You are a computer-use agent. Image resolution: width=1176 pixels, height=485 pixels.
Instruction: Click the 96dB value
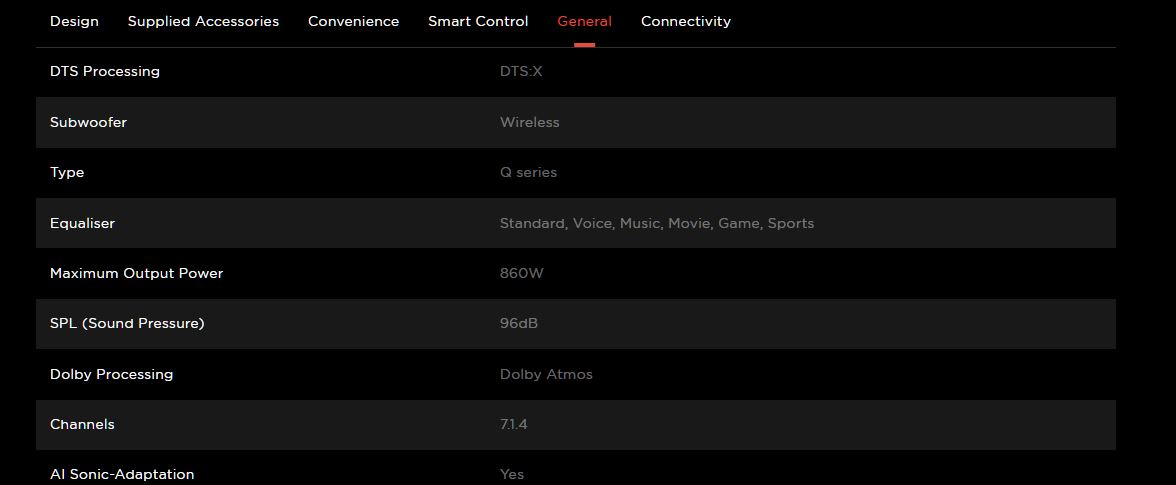click(518, 323)
